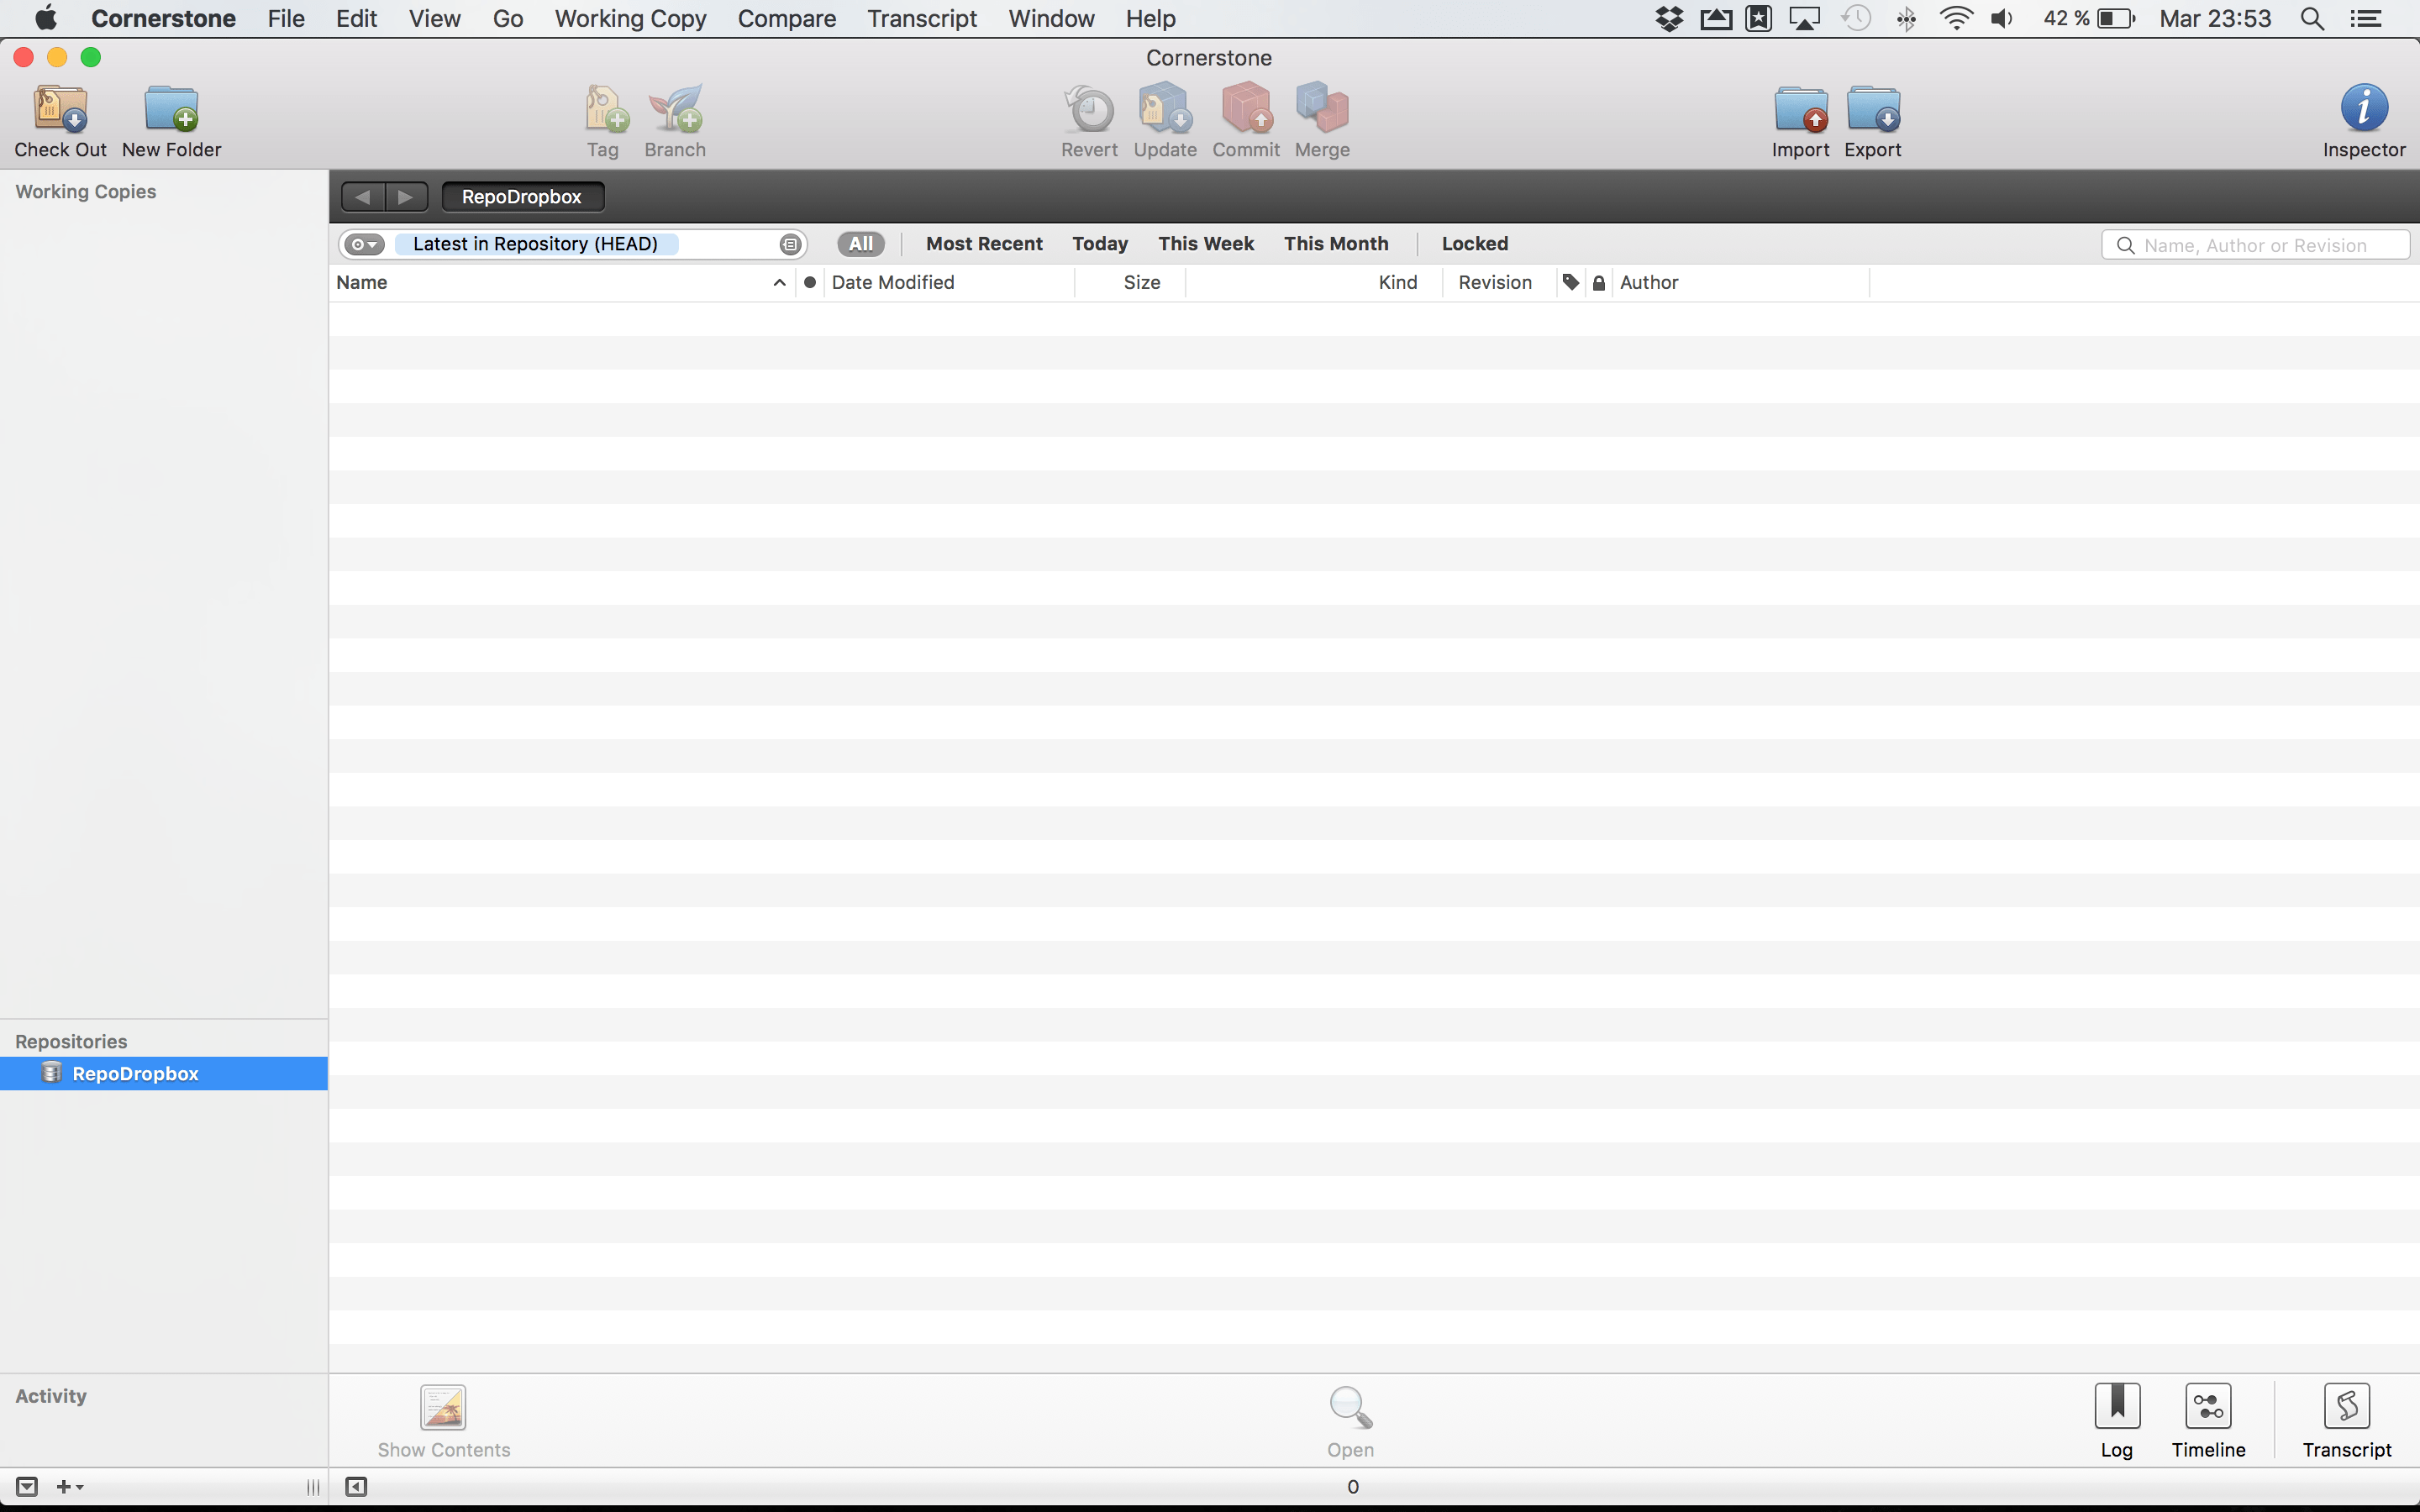Screen dimensions: 2420x1512
Task: Select the Today filter
Action: (x=1100, y=244)
